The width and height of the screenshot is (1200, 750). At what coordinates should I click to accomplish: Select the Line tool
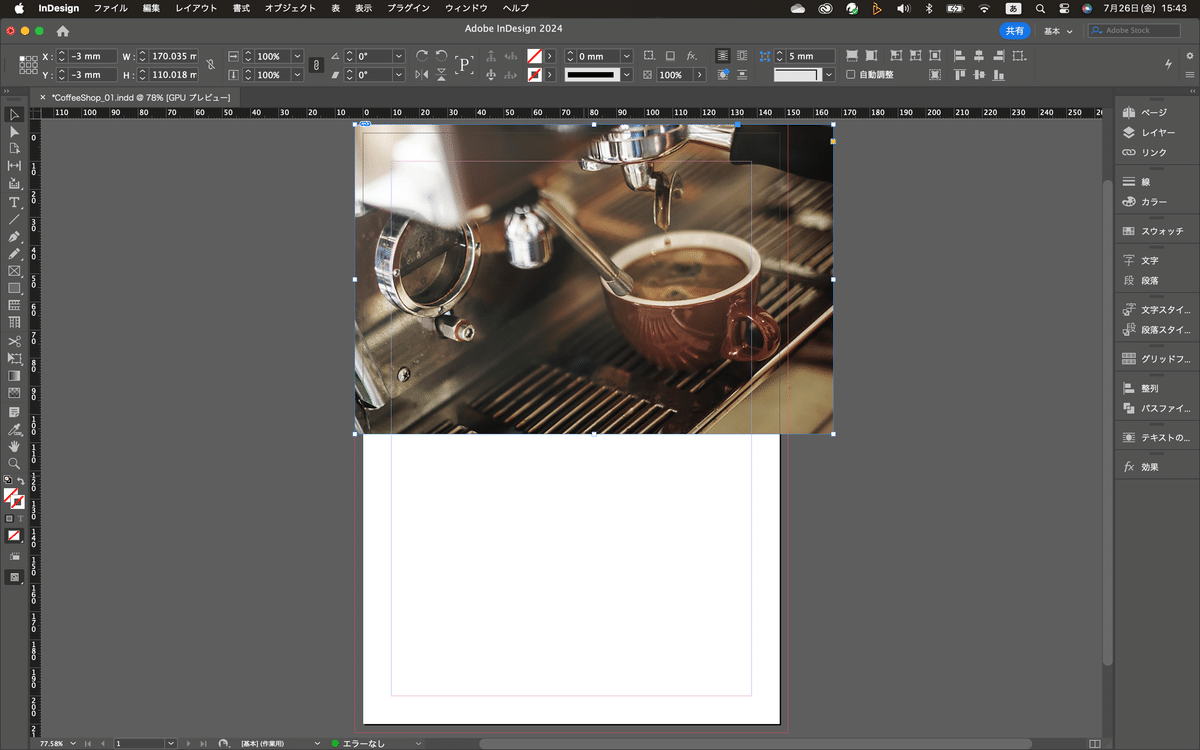[x=14, y=219]
